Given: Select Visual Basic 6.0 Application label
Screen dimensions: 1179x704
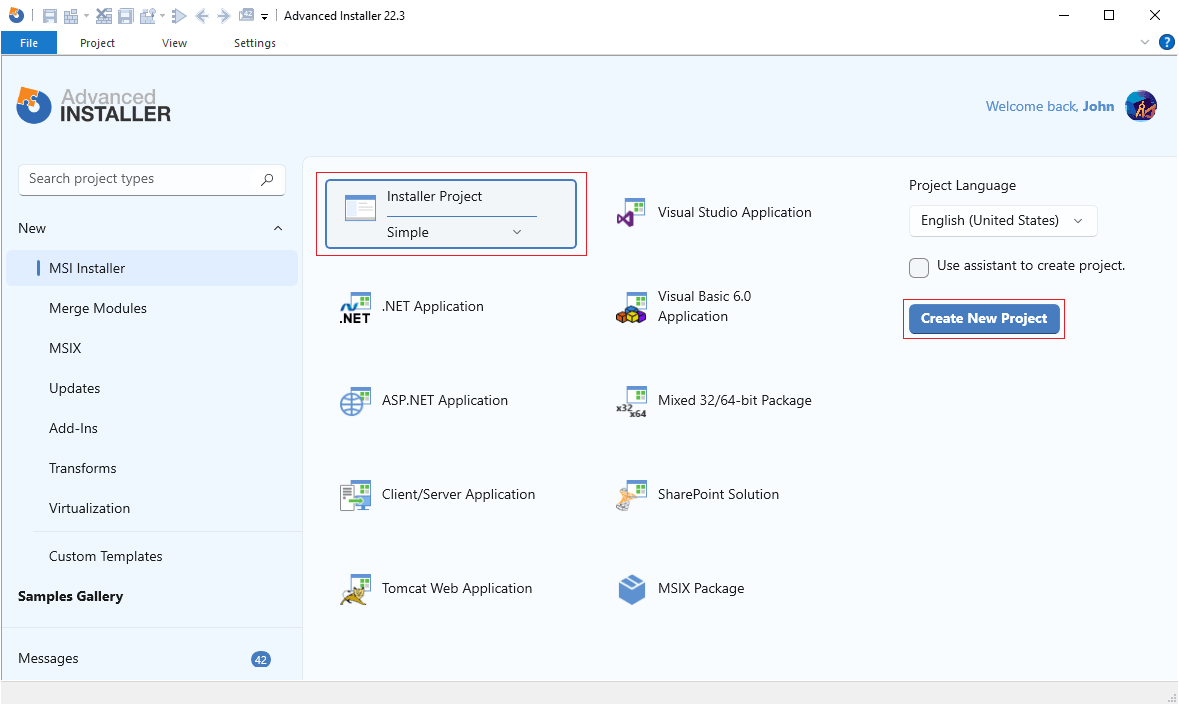Looking at the screenshot, I should tap(705, 306).
